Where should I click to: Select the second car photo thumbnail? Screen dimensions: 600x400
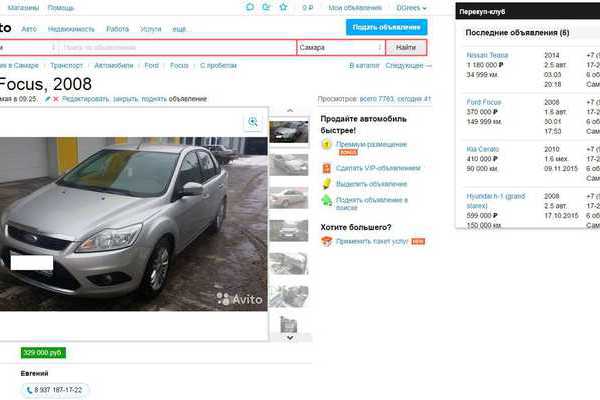[289, 165]
